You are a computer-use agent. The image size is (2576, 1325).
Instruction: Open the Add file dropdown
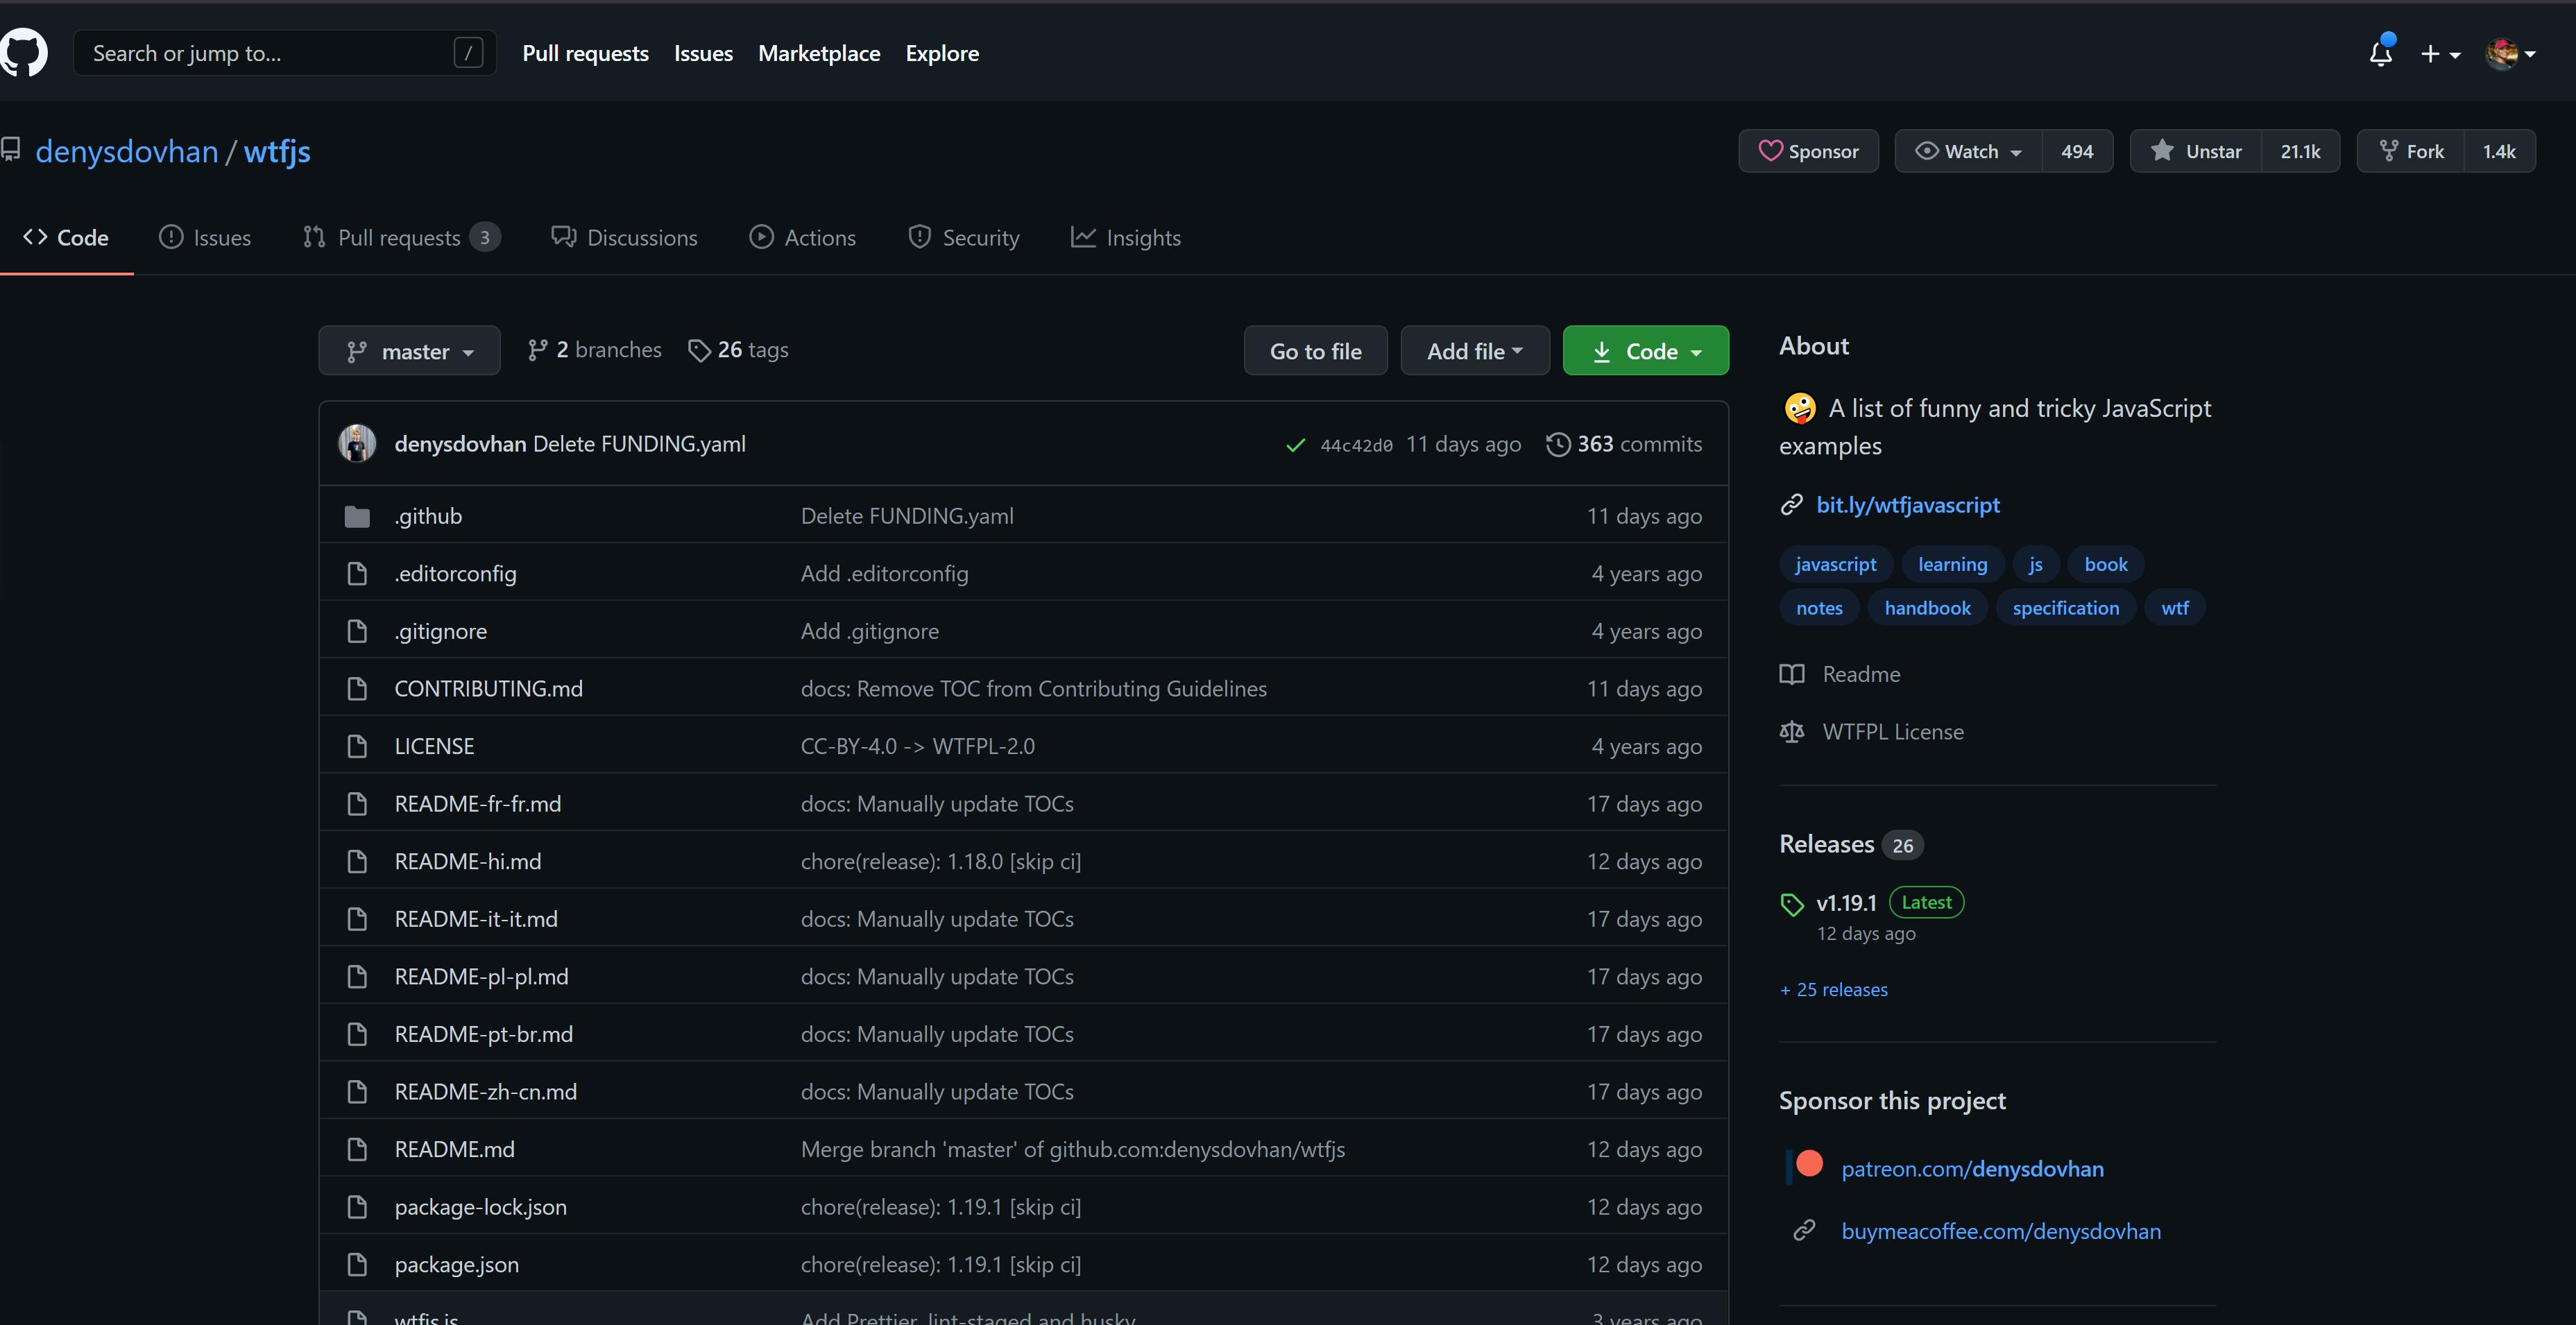[1475, 351]
